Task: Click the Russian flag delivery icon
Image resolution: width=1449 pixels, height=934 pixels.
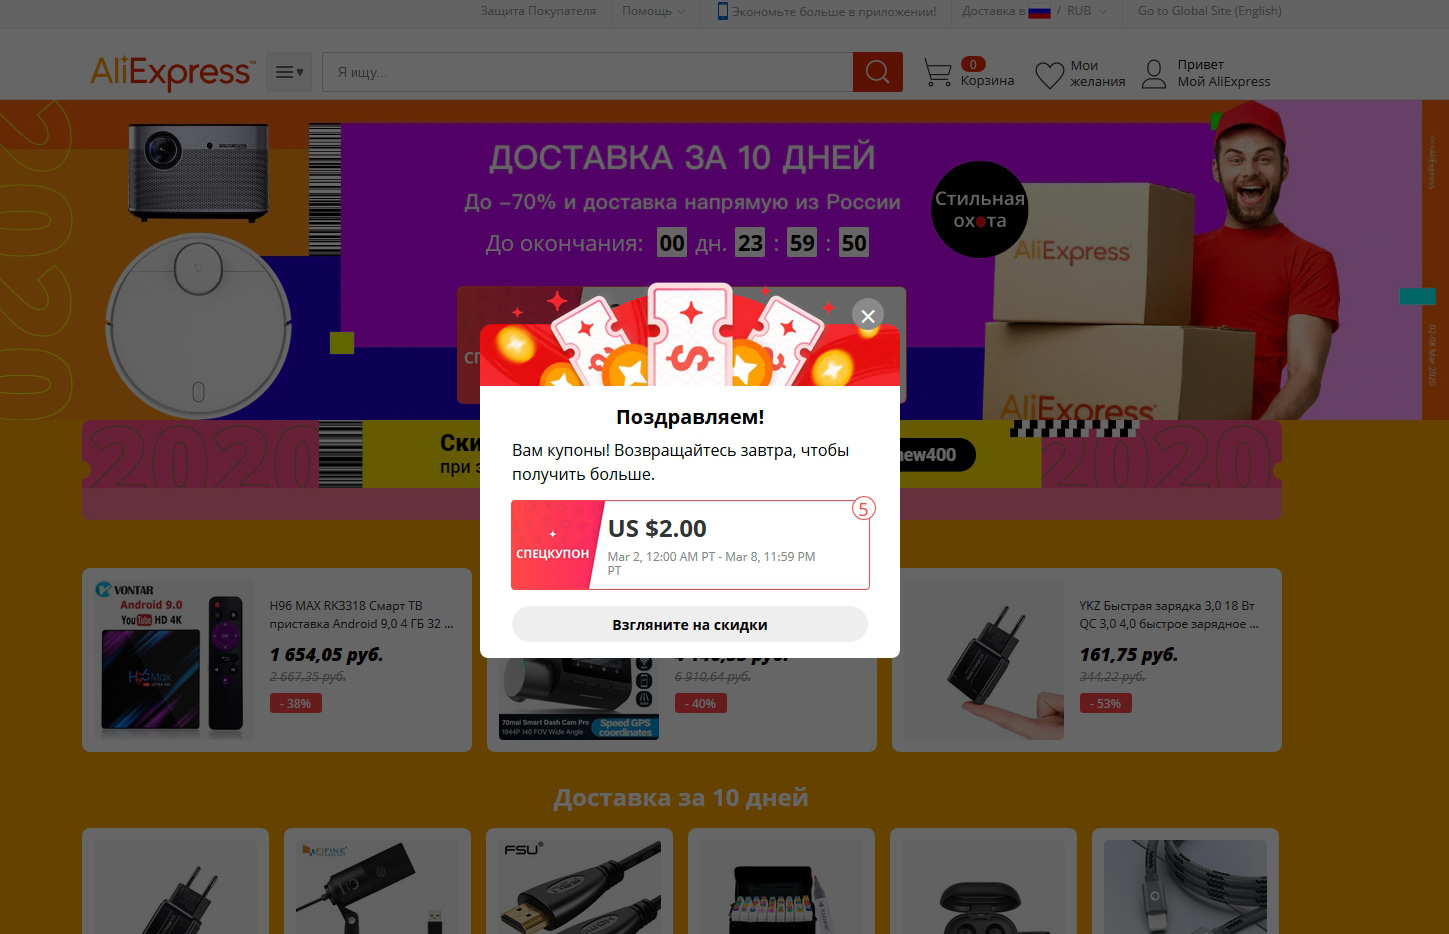Action: pos(1039,12)
